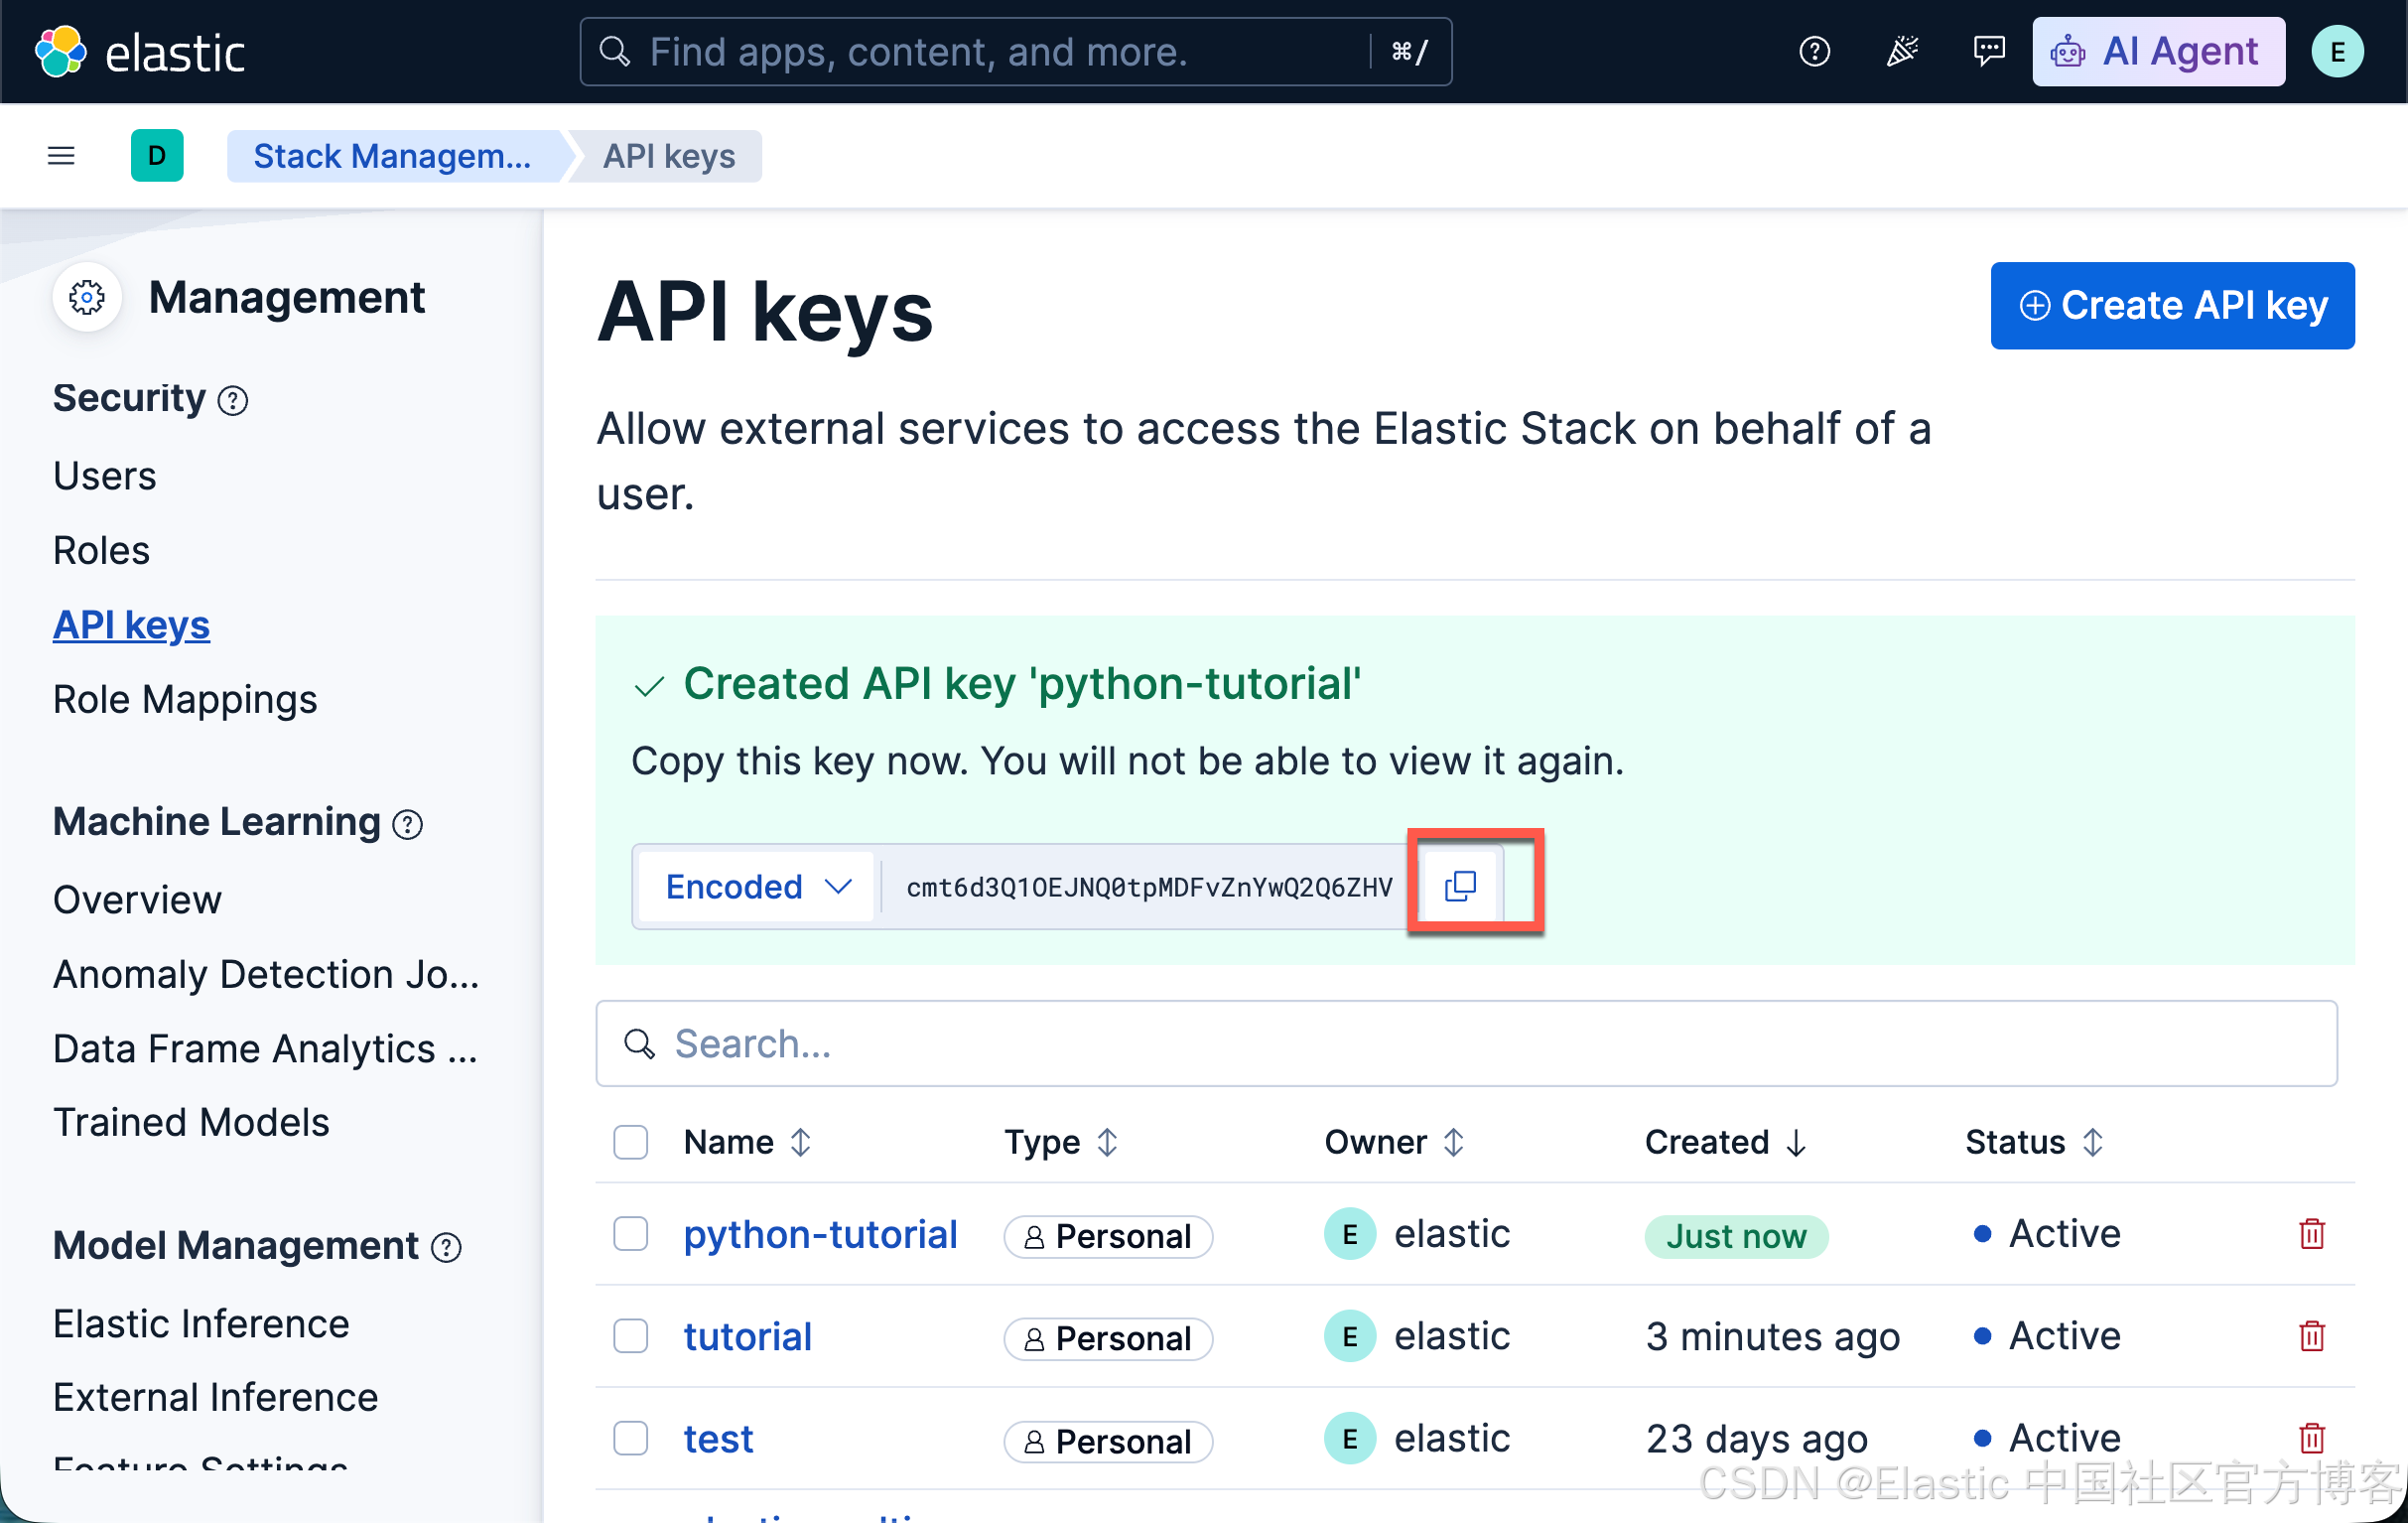Click Active status in tutorial row
This screenshot has height=1523, width=2408.
[2047, 1336]
